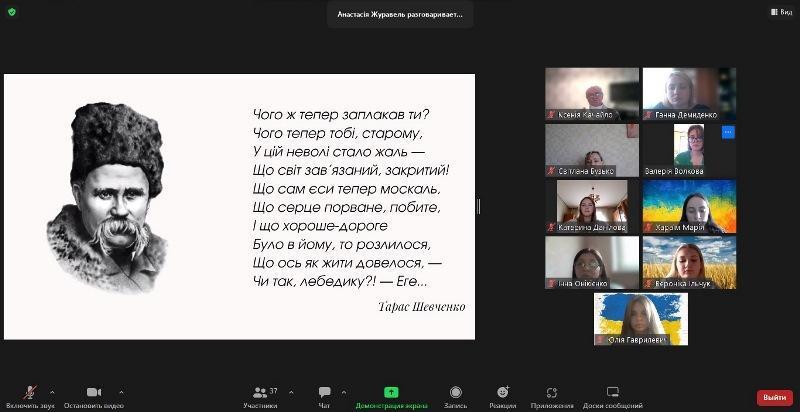The height and width of the screenshot is (412, 800).
Task: Expand video options arrow beside camera icon
Action: coord(122,392)
